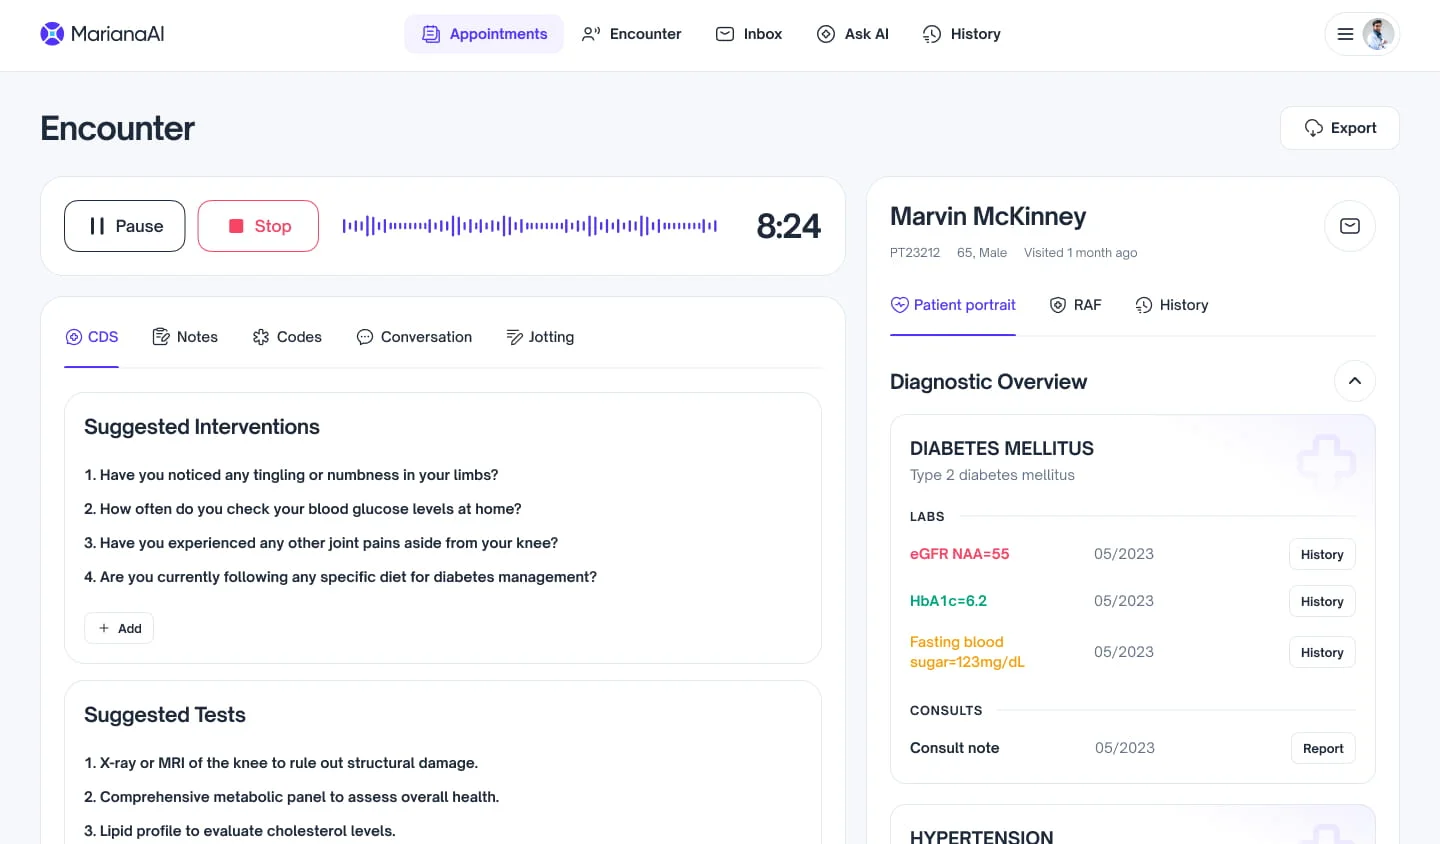This screenshot has width=1440, height=844.
Task: Click the HbA1c=6.2 lab value
Action: pos(948,601)
